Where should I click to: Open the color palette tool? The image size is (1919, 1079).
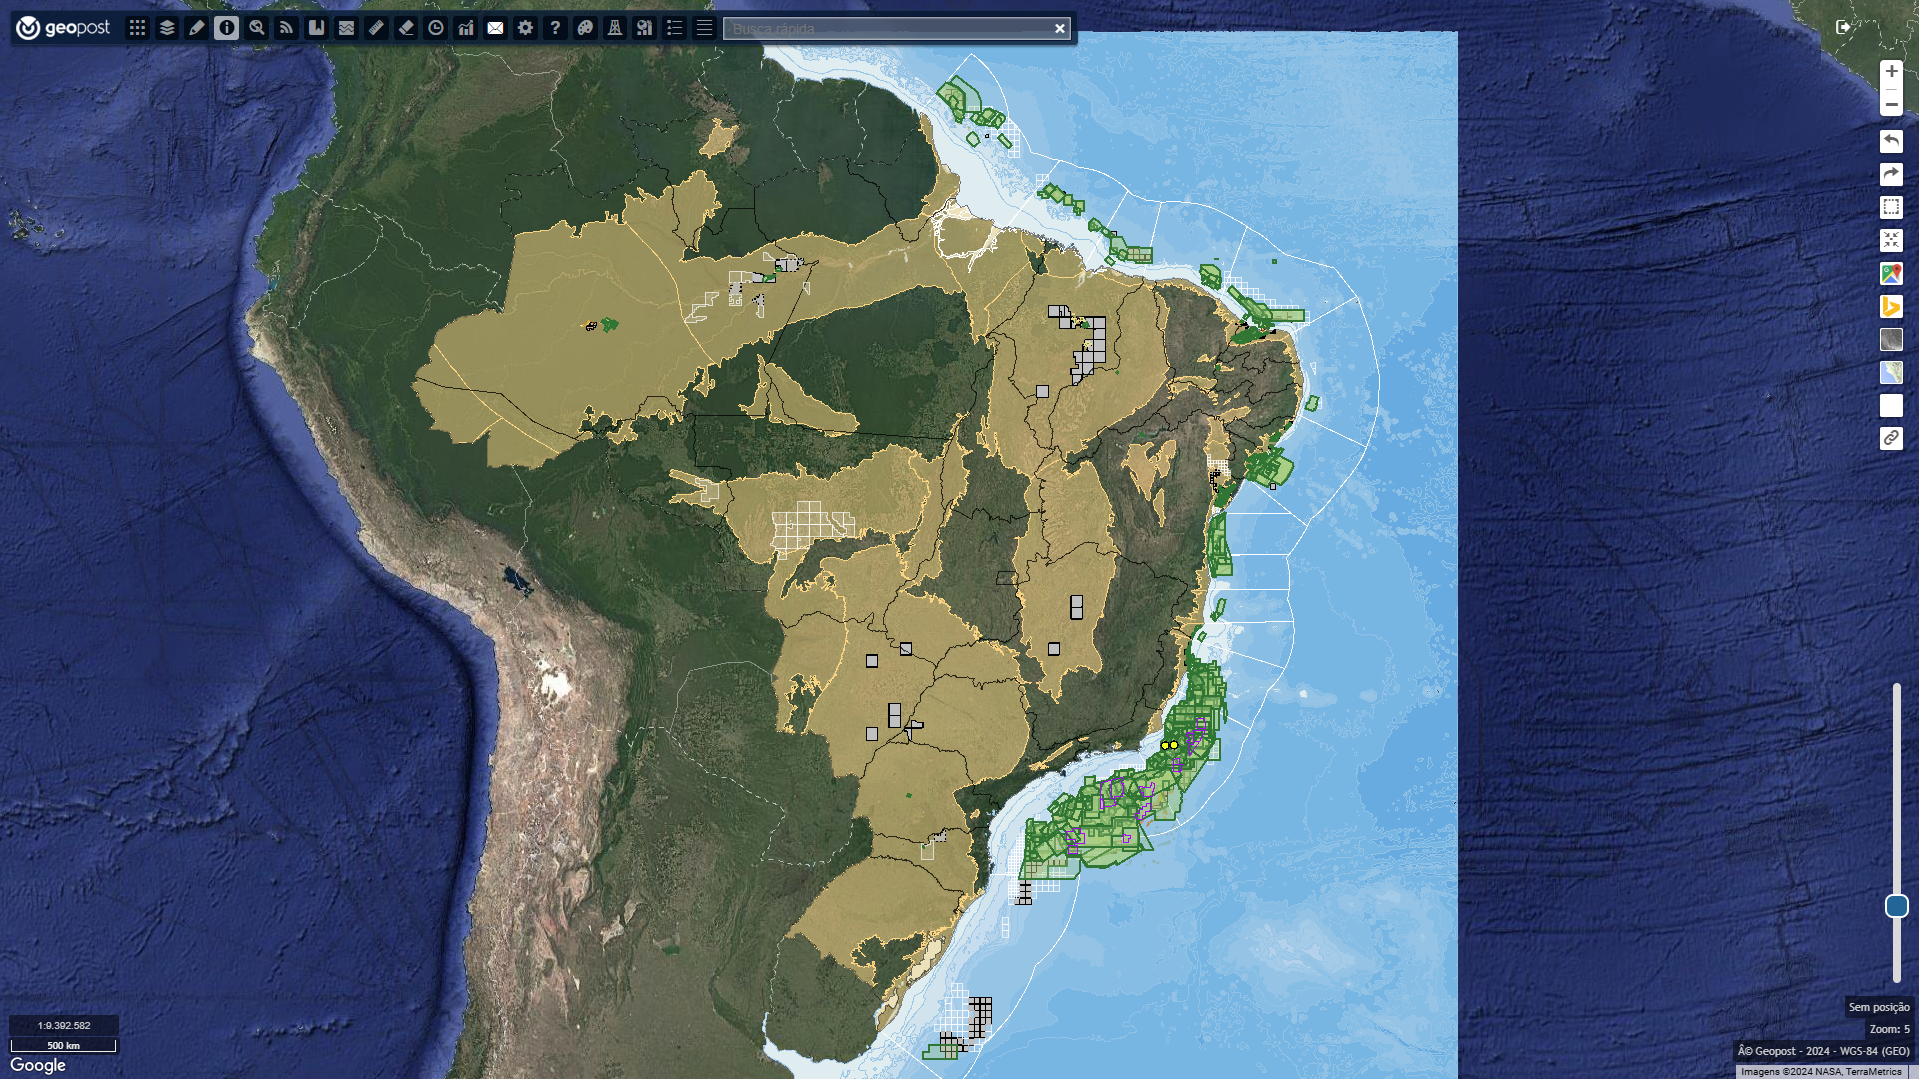click(585, 28)
